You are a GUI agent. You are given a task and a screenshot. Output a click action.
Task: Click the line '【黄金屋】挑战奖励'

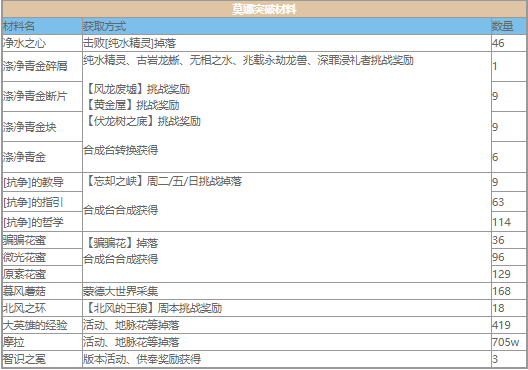point(131,105)
